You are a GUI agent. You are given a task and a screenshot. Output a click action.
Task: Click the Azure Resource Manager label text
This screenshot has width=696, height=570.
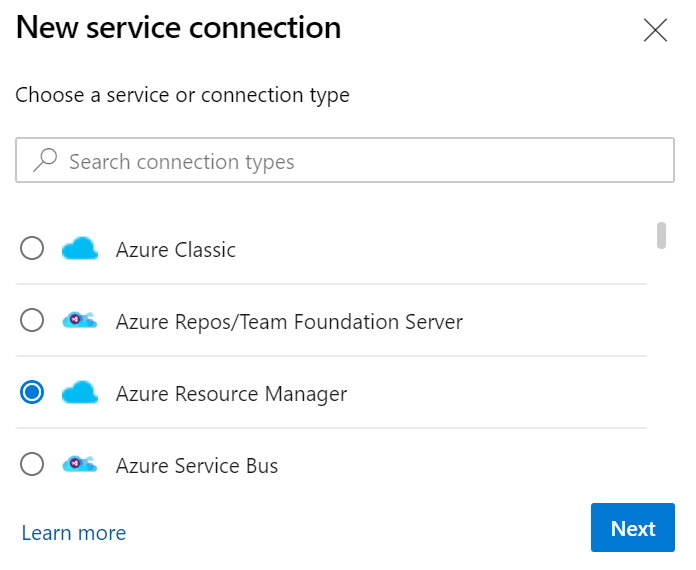point(231,394)
